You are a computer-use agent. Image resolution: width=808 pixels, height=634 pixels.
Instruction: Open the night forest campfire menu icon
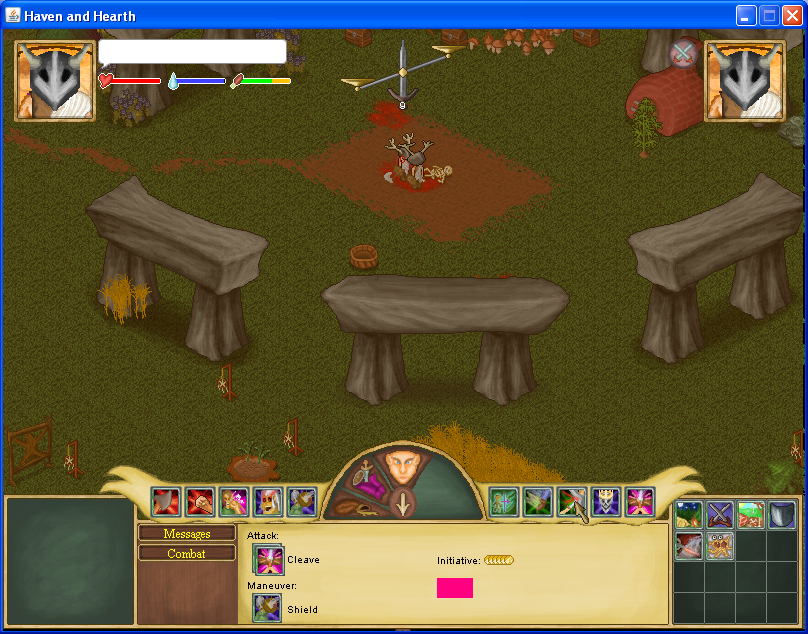pyautogui.click(x=689, y=515)
